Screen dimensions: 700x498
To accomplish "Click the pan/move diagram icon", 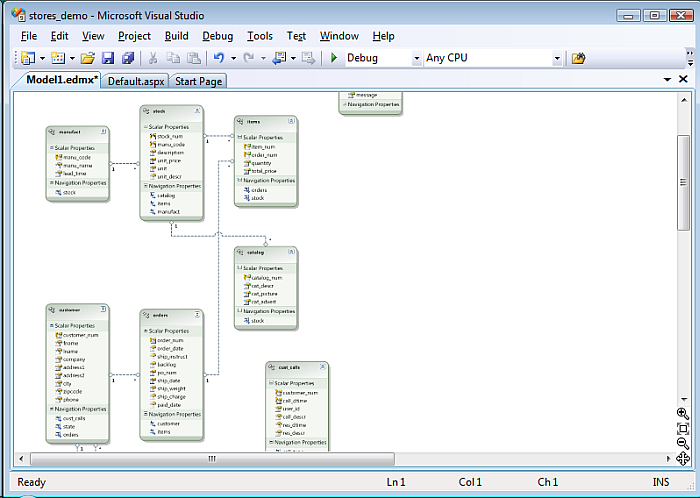I will [x=683, y=459].
